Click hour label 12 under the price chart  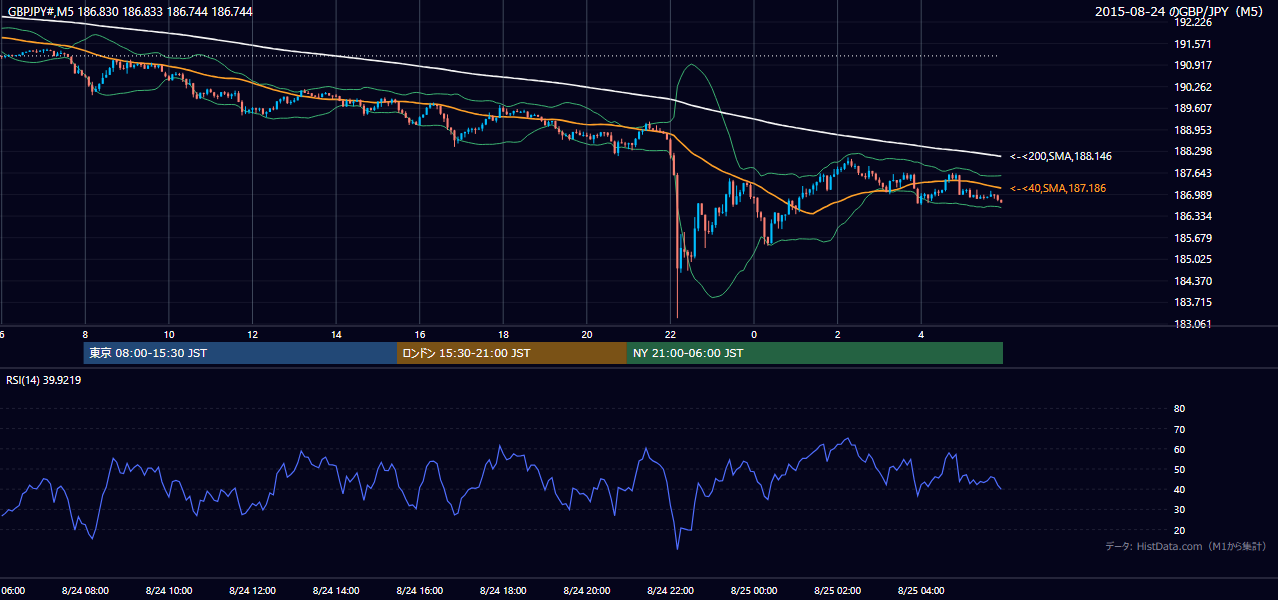(x=252, y=335)
